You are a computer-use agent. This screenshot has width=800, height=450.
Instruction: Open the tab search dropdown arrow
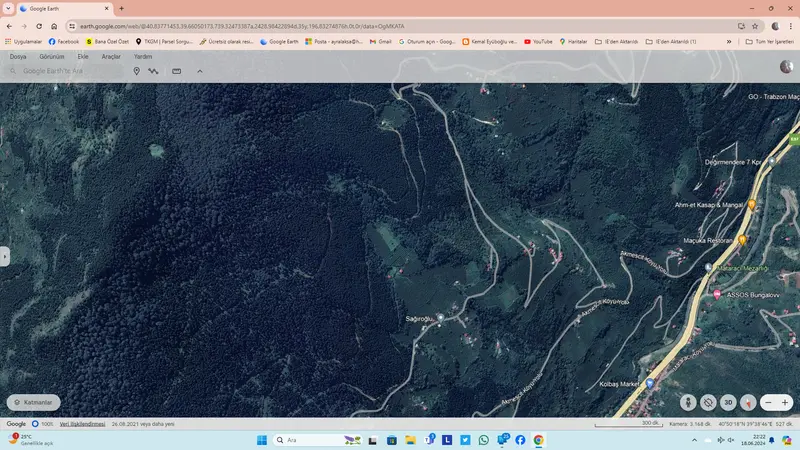point(8,9)
